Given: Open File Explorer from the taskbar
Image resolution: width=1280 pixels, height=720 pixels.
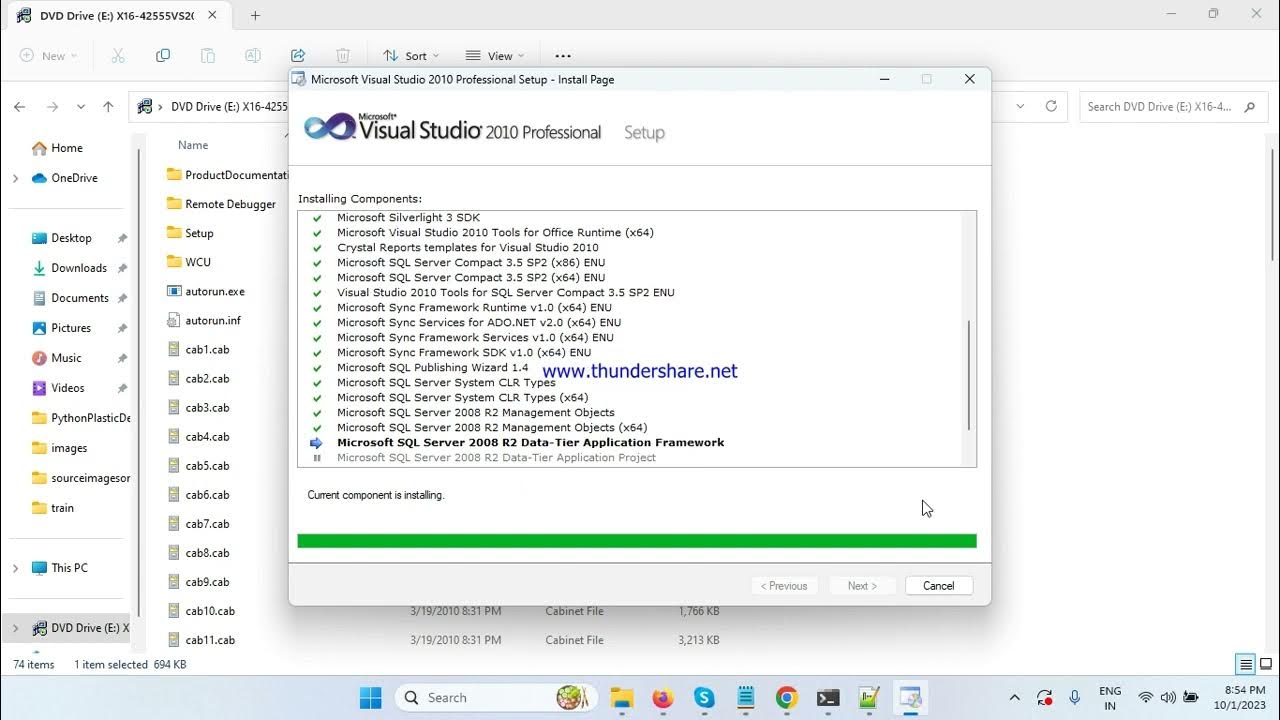Looking at the screenshot, I should [622, 698].
